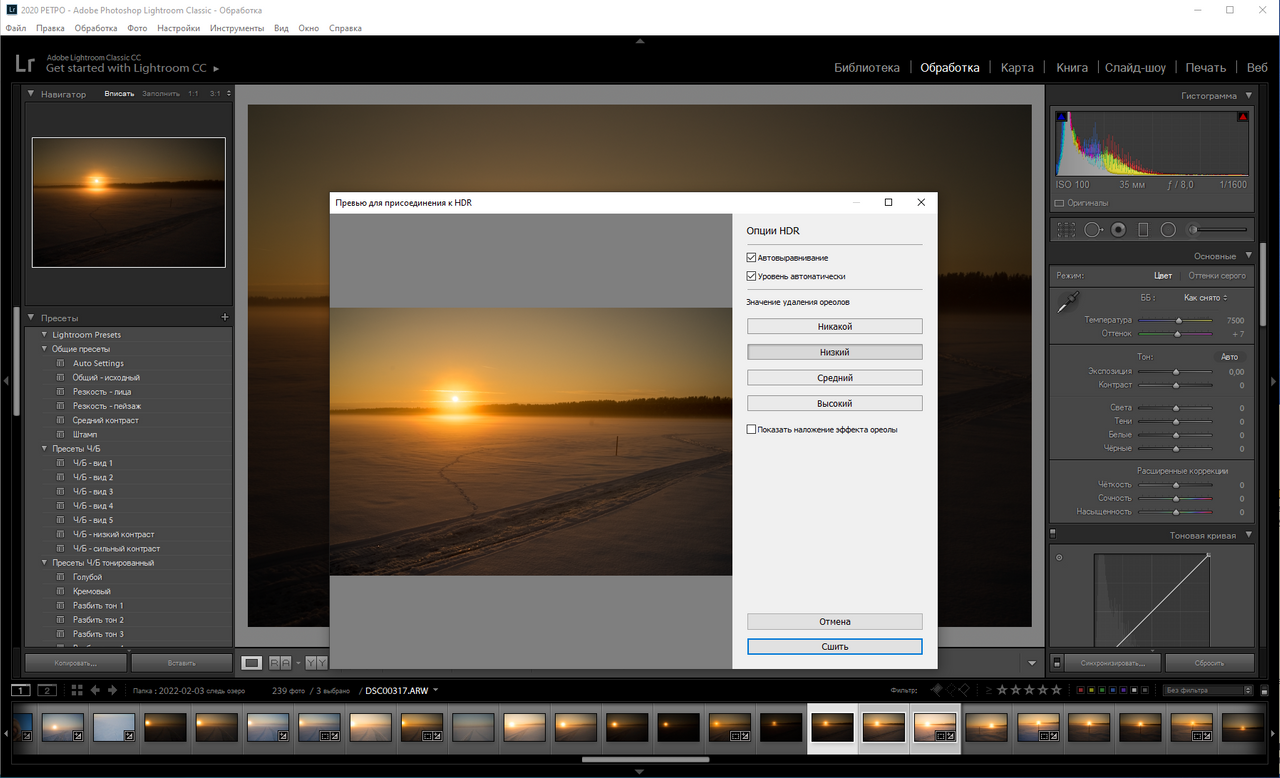This screenshot has height=778, width=1280.
Task: Click the Сбросить button
Action: click(x=1208, y=663)
